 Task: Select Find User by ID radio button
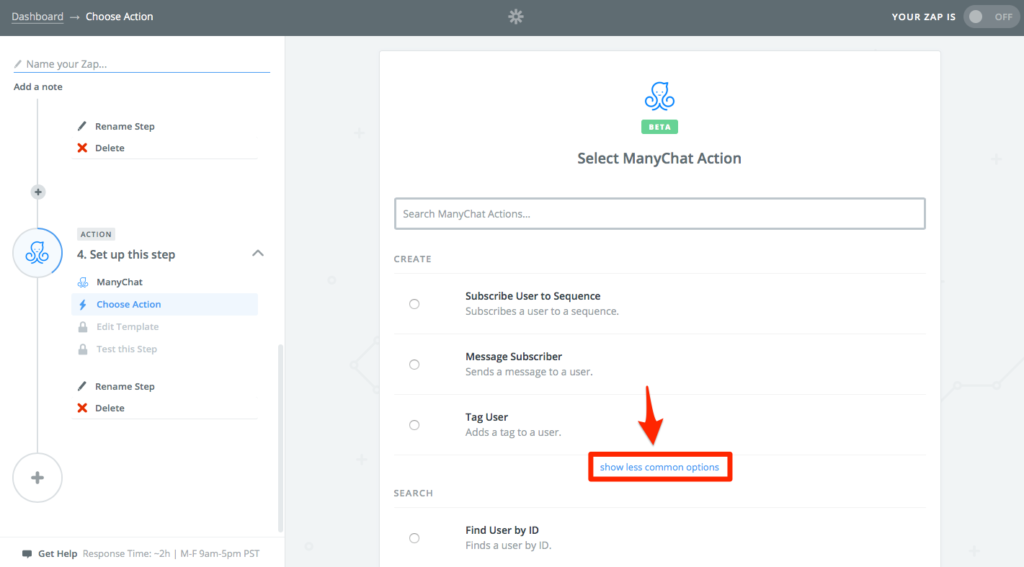[414, 538]
